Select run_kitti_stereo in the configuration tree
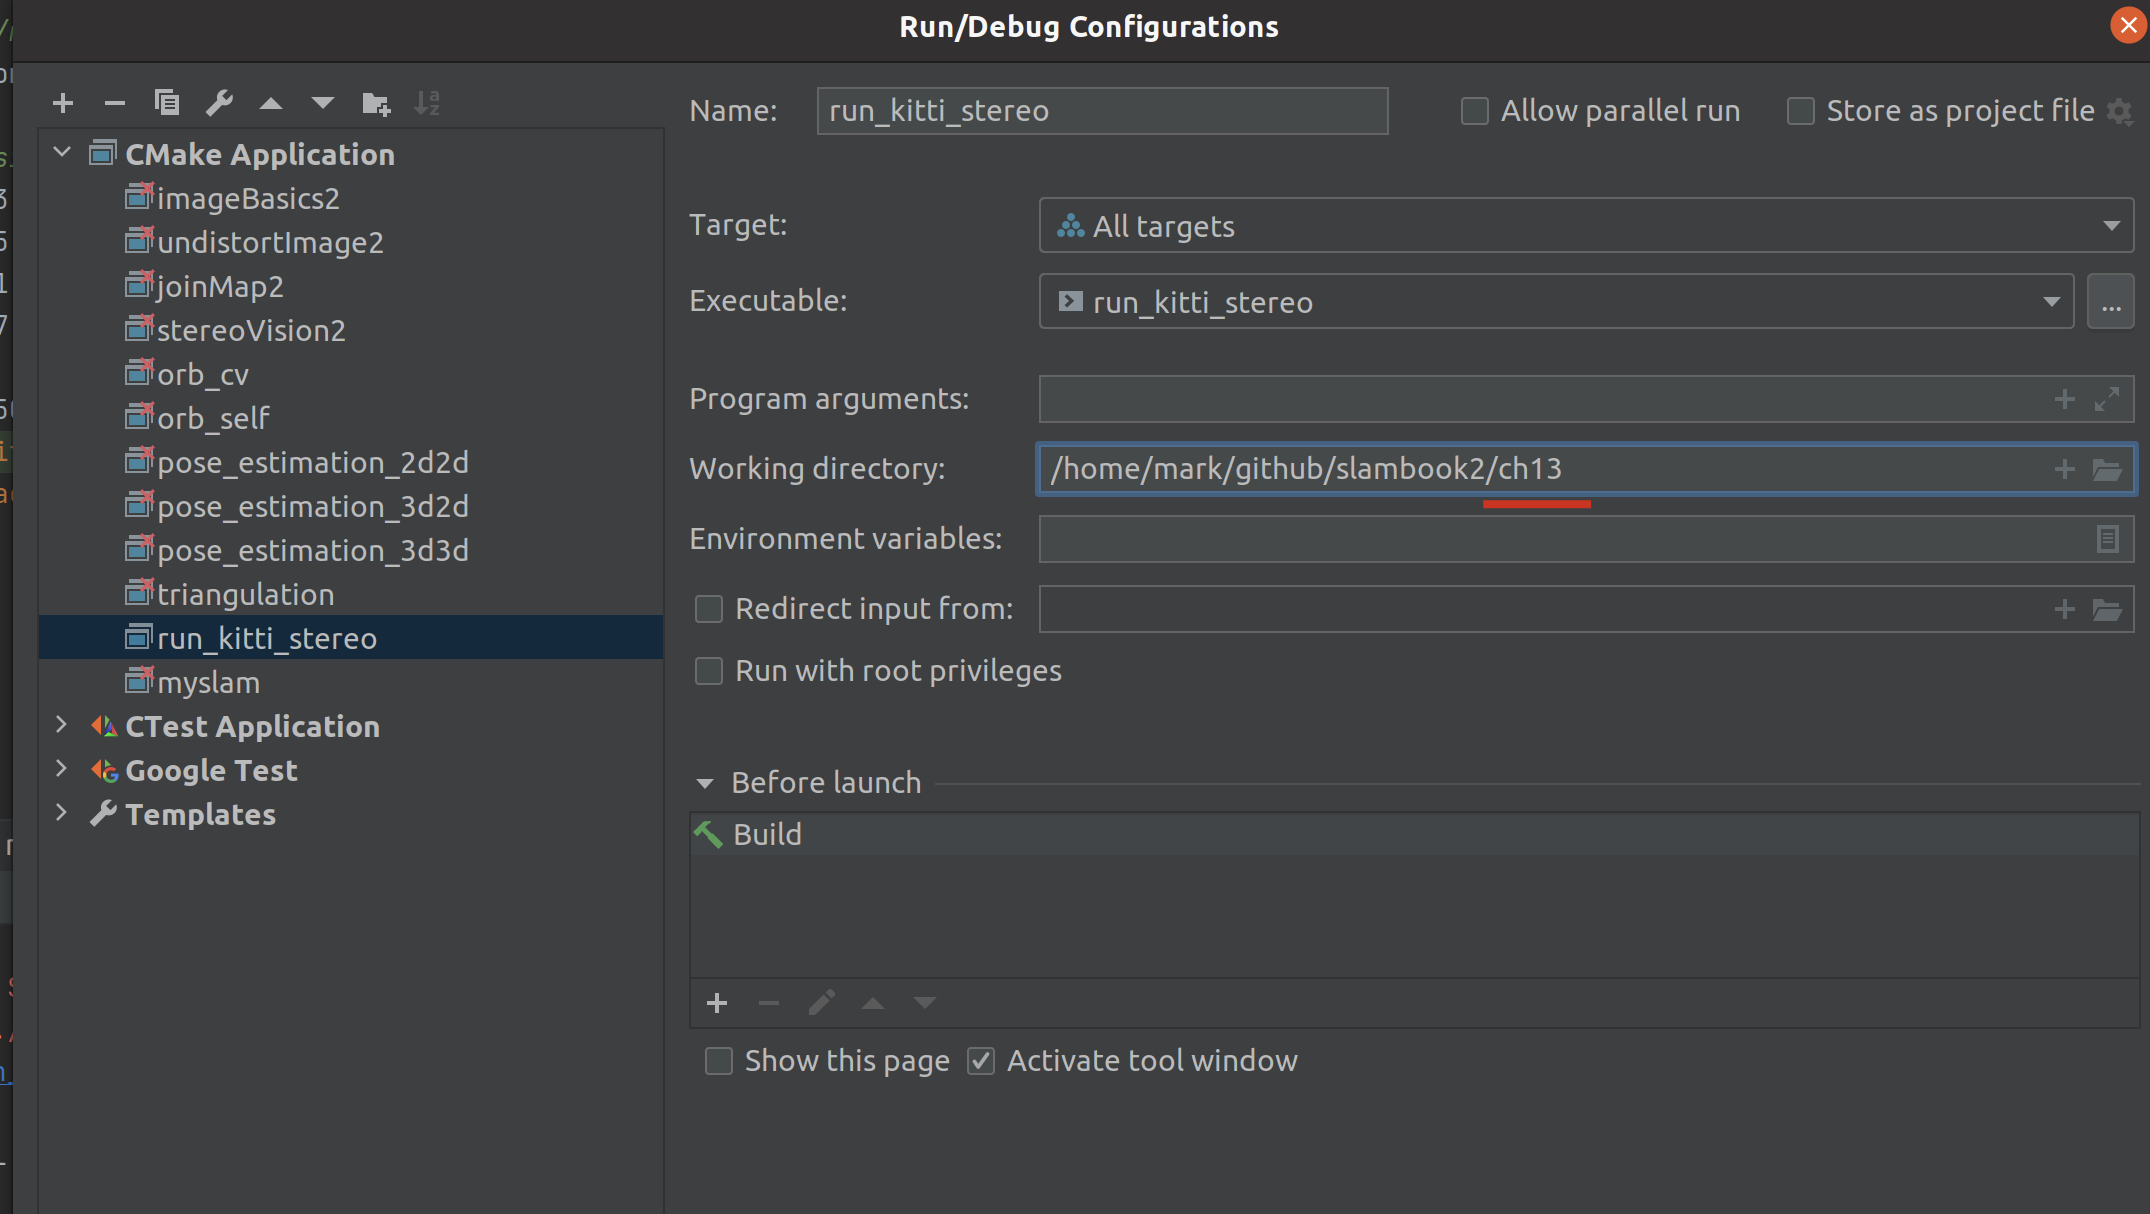 coord(351,638)
